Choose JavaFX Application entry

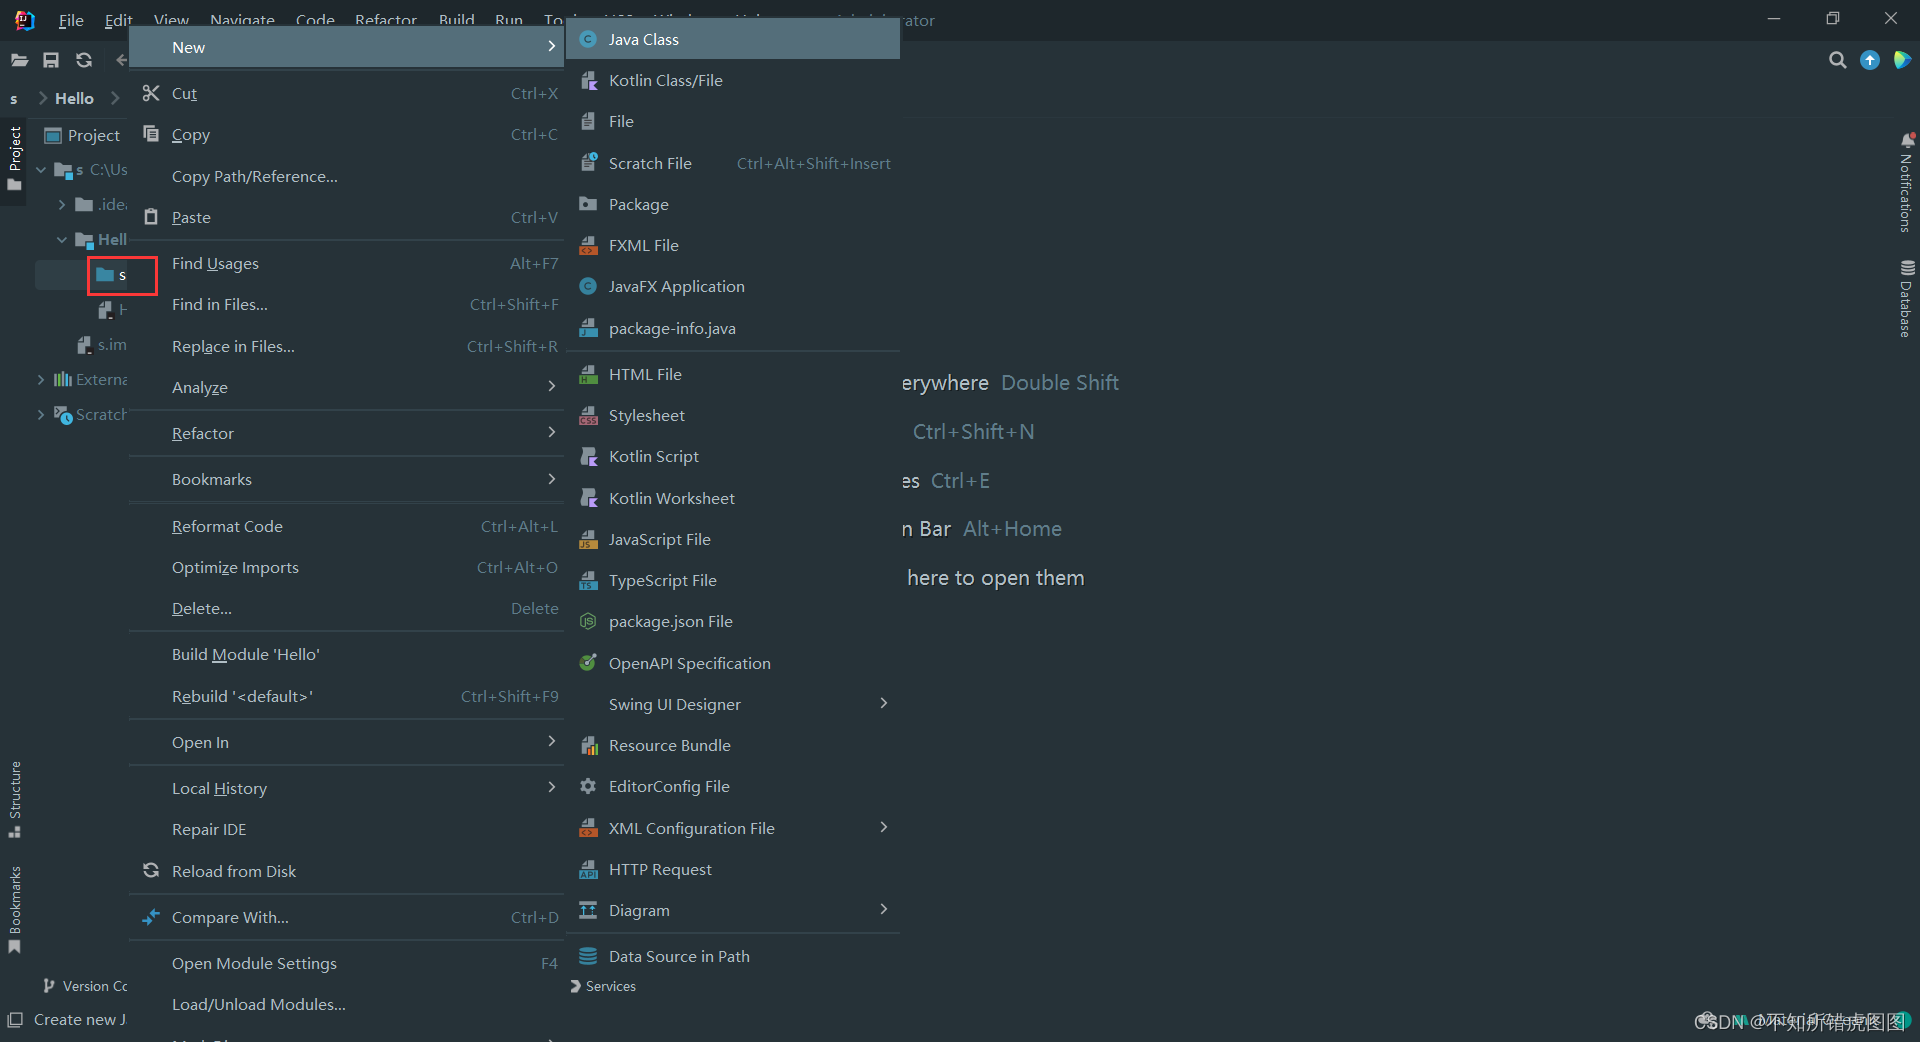coord(733,286)
